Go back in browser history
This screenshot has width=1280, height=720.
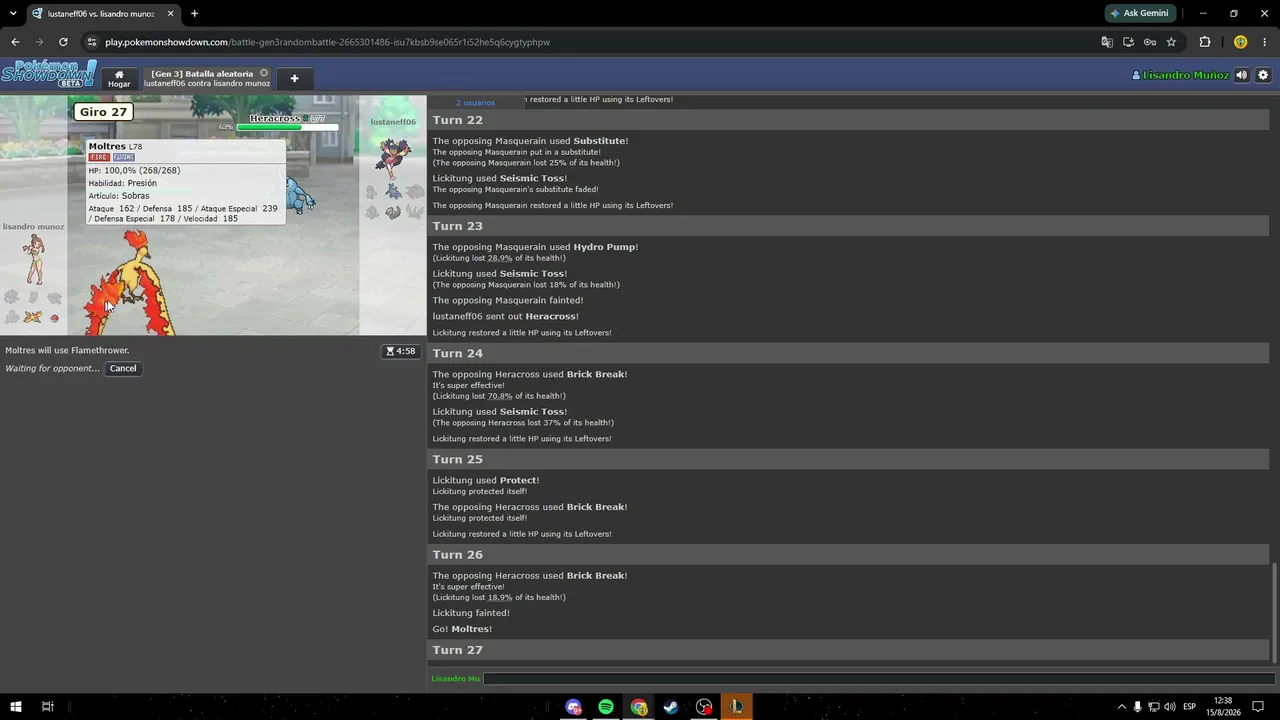15,42
